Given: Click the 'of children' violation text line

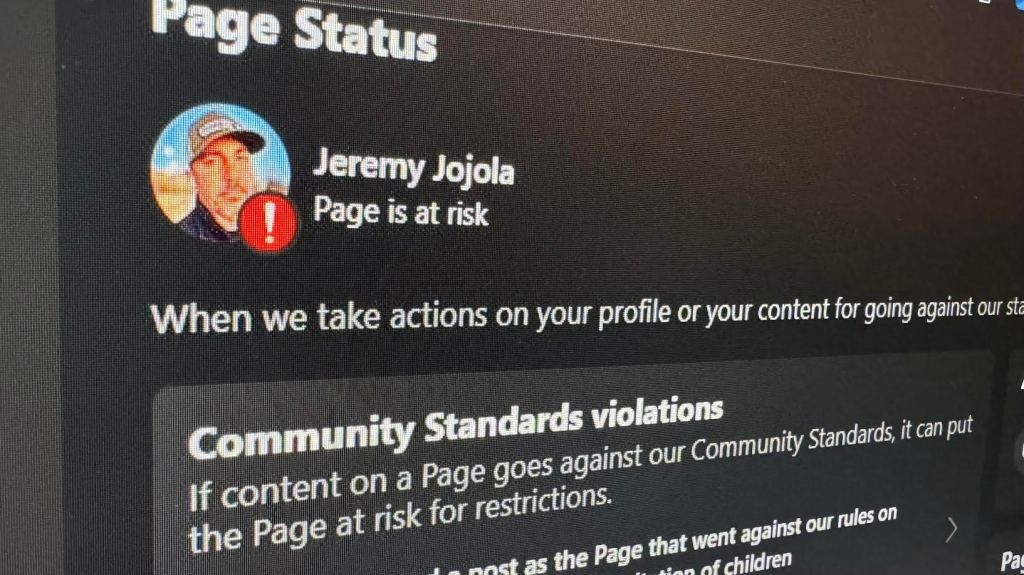Looking at the screenshot, I should click(x=754, y=563).
